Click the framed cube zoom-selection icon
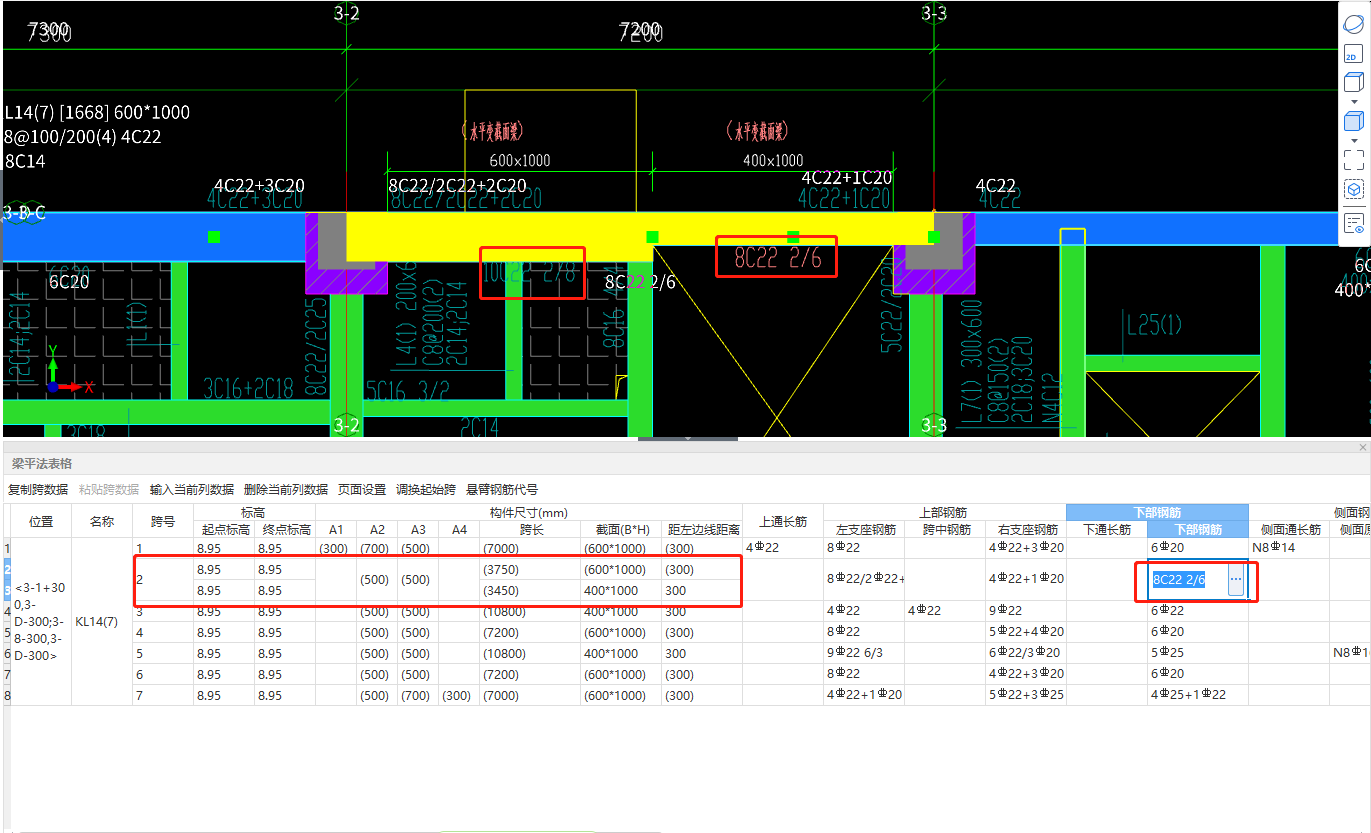This screenshot has width=1371, height=833. point(1353,189)
